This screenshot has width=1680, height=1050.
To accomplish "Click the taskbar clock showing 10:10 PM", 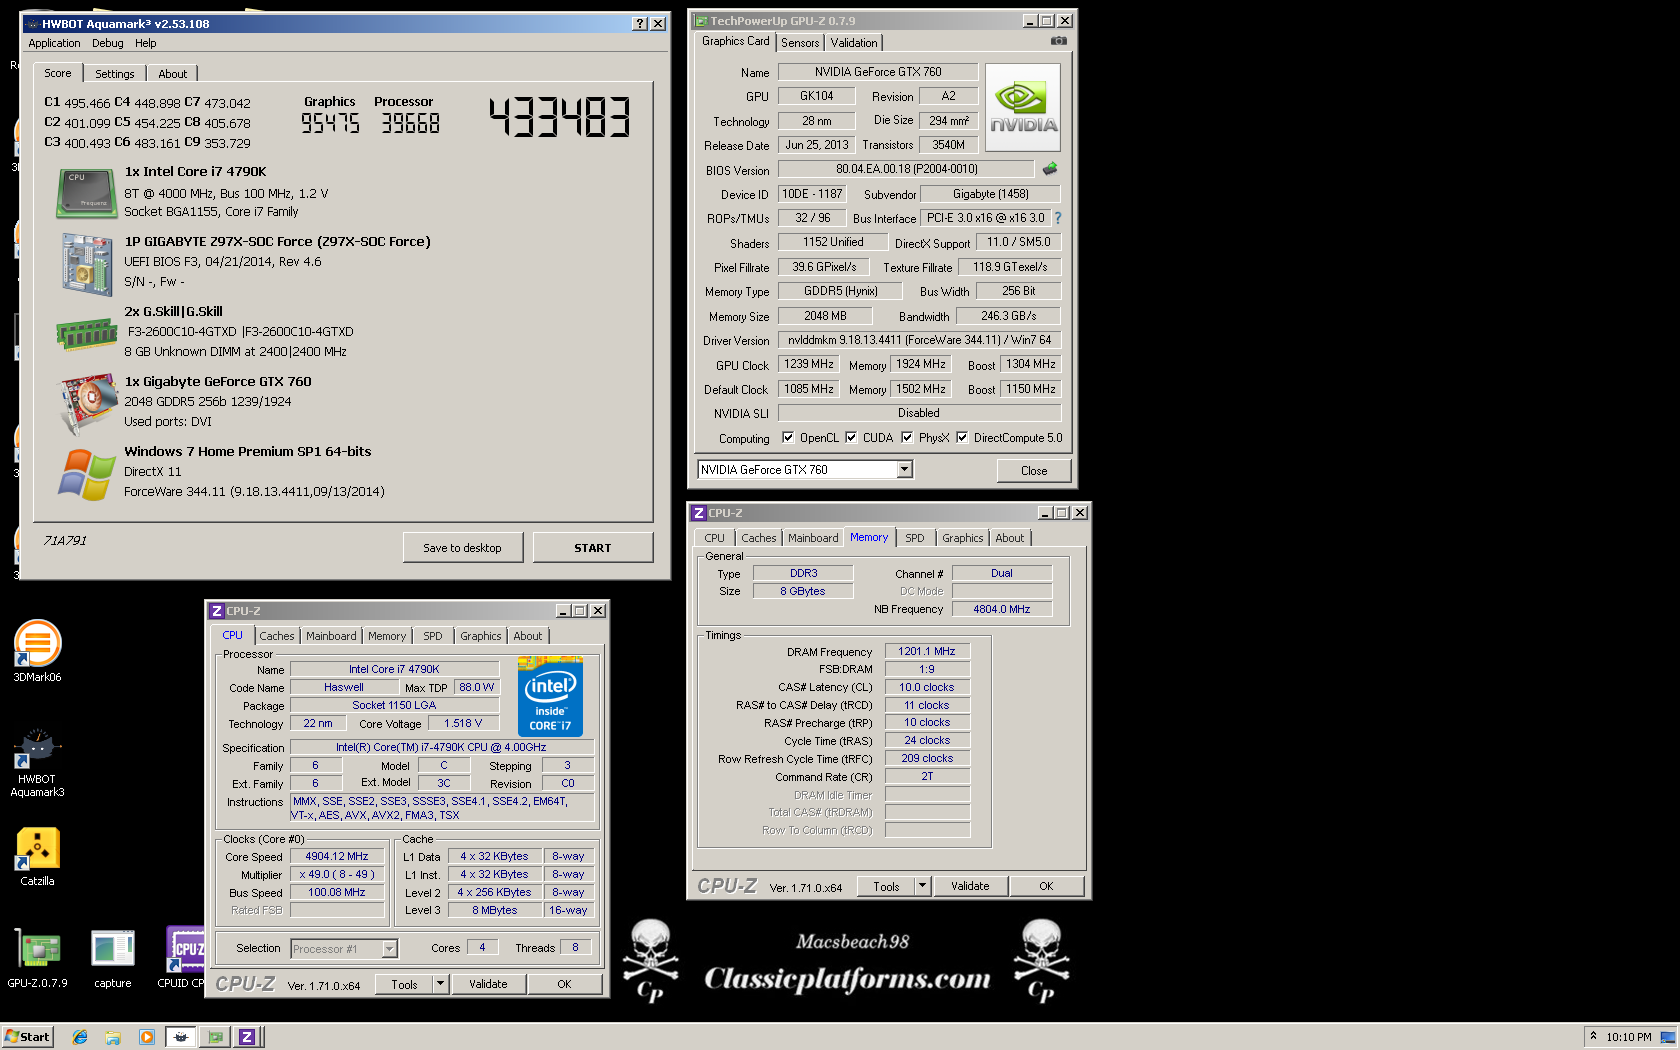I will (x=1629, y=1037).
